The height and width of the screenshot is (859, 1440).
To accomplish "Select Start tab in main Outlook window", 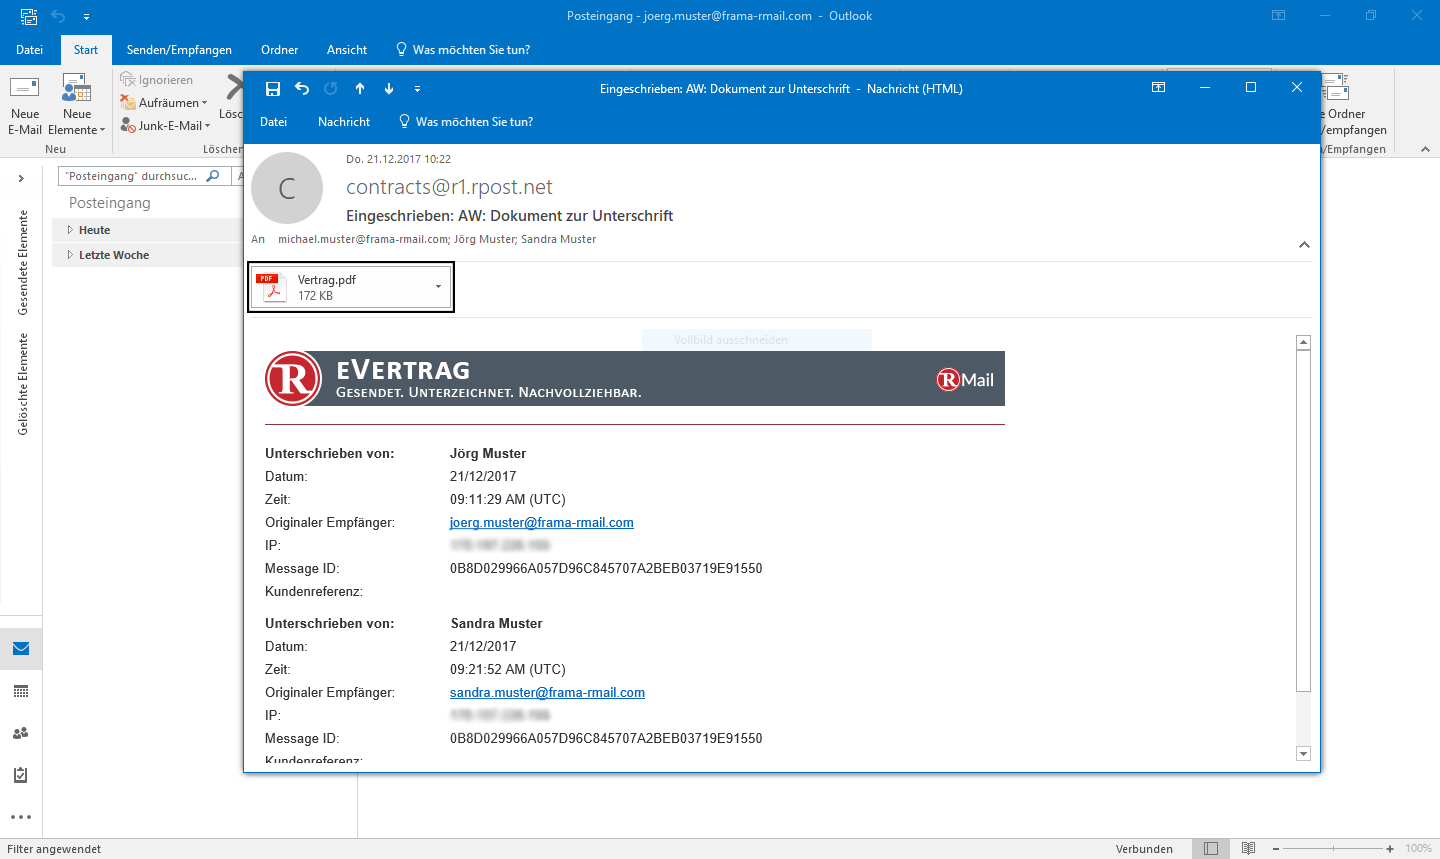I will click(86, 50).
